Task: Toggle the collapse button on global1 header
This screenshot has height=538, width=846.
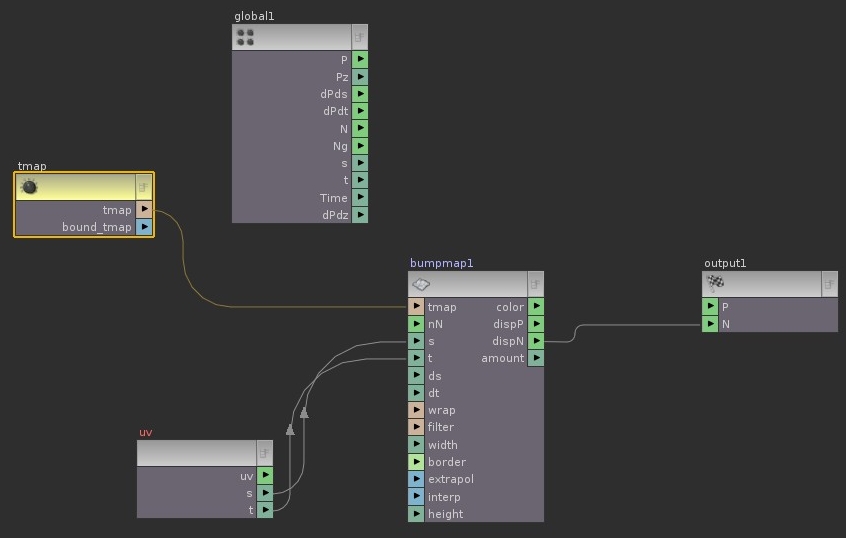Action: pos(359,37)
